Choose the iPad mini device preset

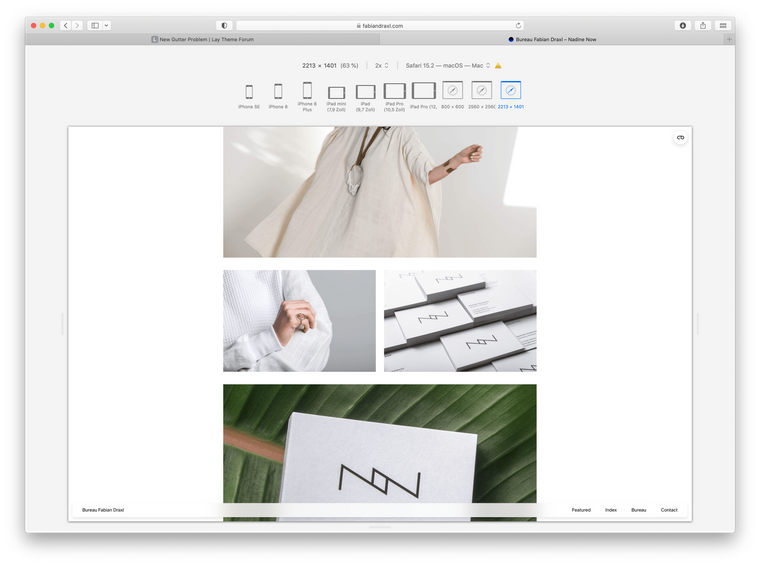coord(336,92)
